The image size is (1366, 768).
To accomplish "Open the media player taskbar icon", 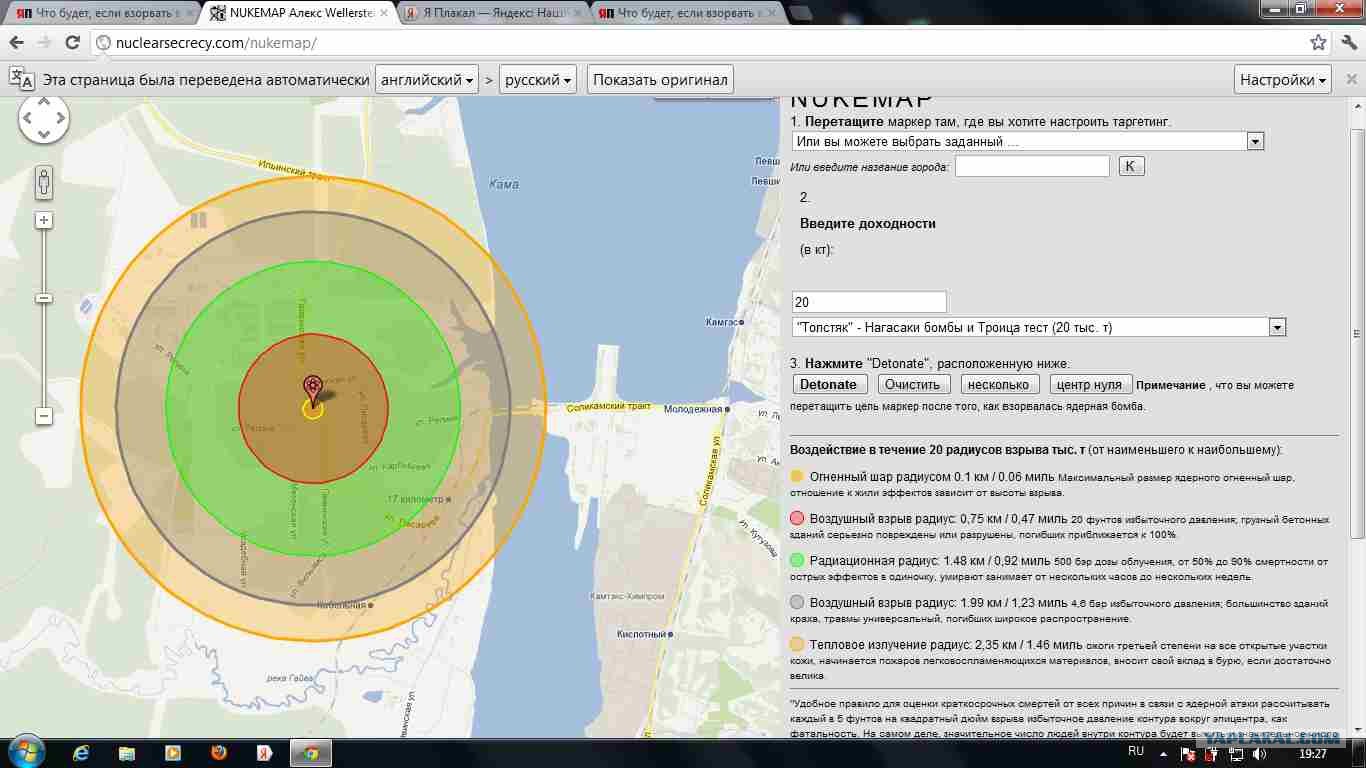I will point(173,753).
